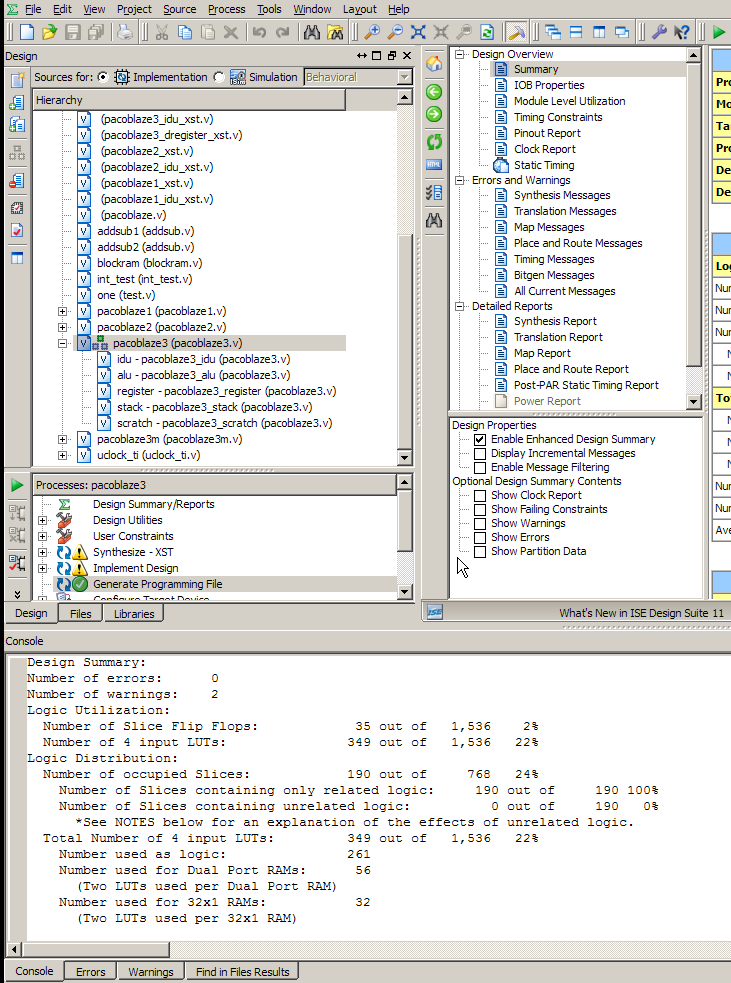Click the Add Copy of Source icon
Image resolution: width=731 pixels, height=983 pixels.
pos(17,125)
